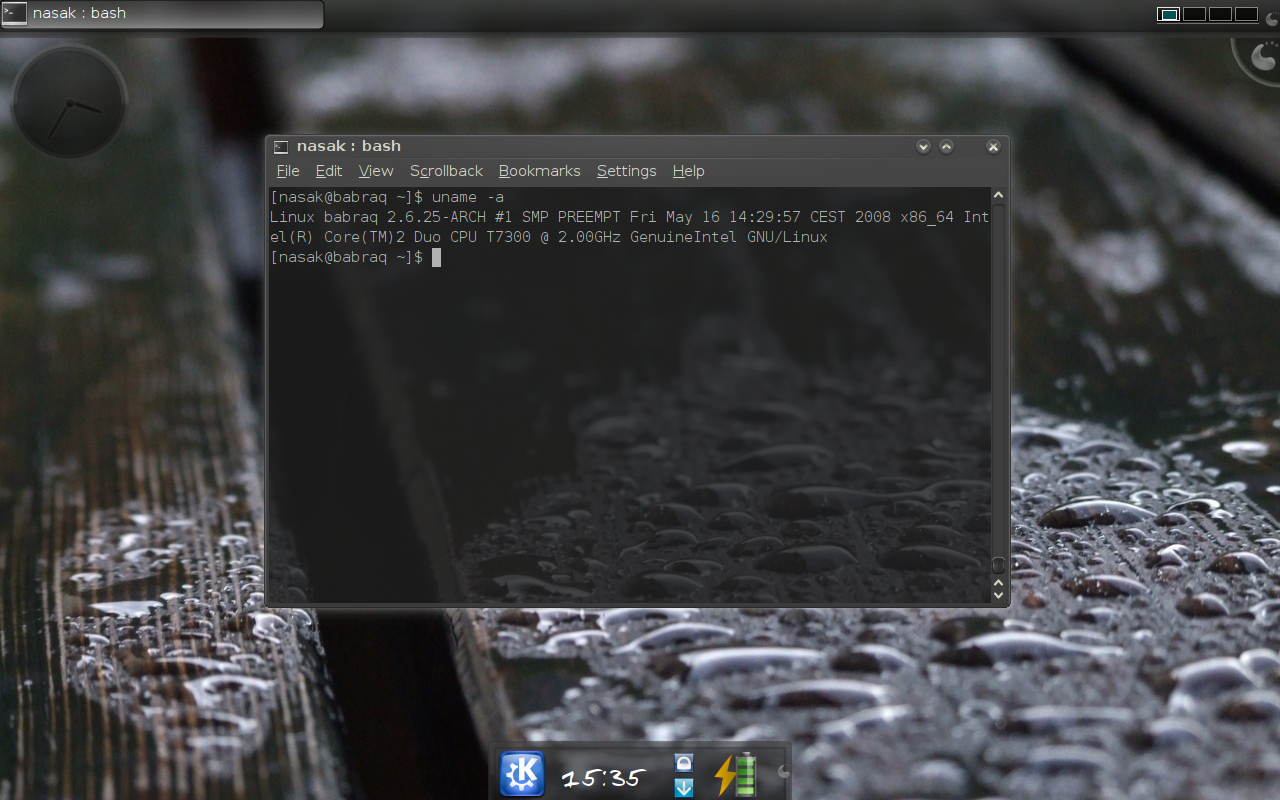The height and width of the screenshot is (800, 1280).
Task: Open the View menu in Konsole
Action: 376,171
